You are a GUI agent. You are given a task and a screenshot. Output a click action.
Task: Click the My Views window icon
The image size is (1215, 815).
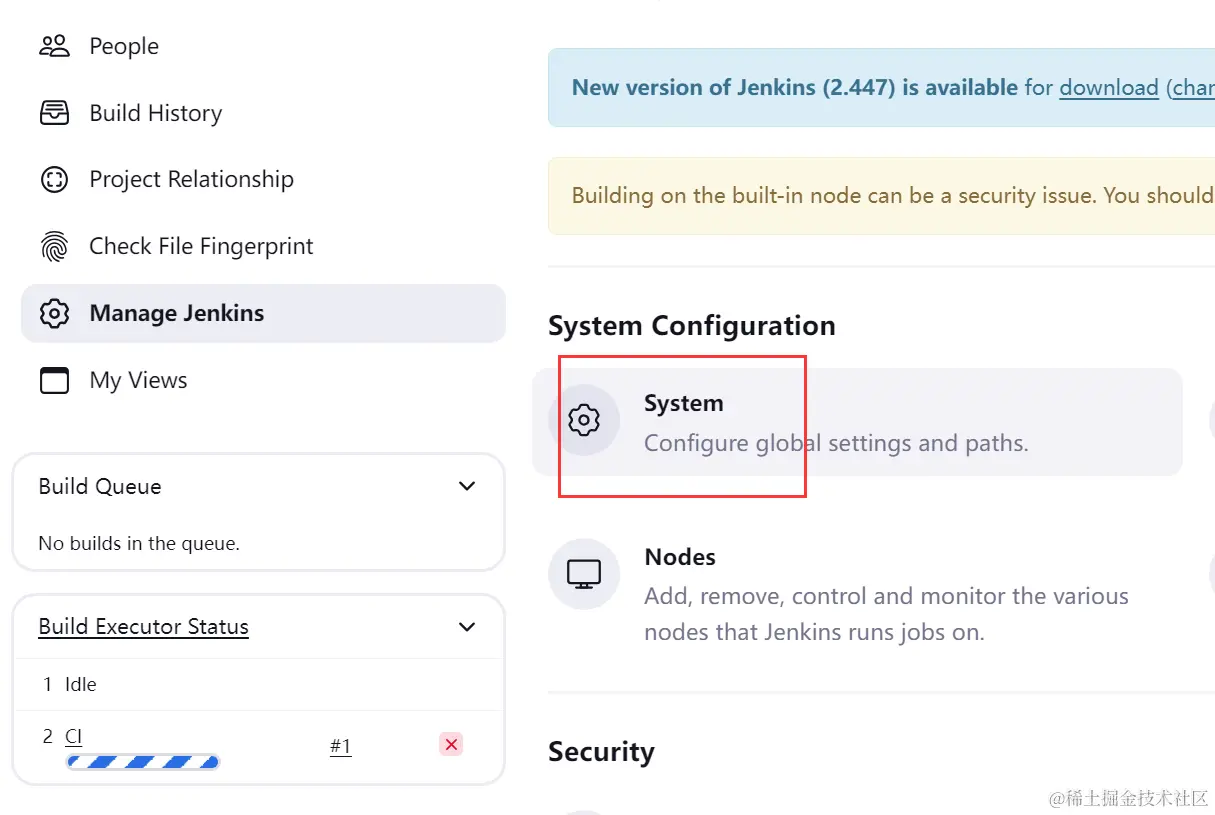54,381
